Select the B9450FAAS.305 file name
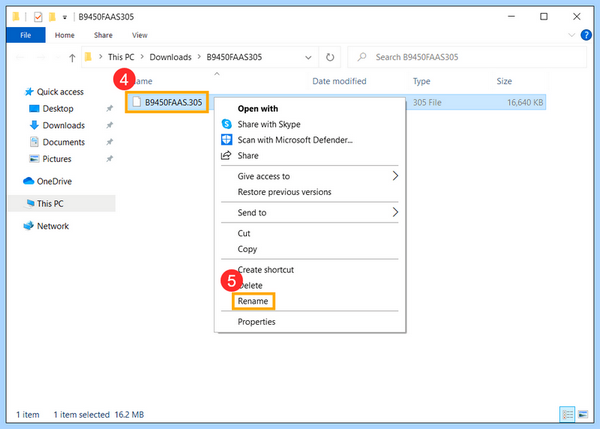The height and width of the screenshot is (429, 600). (x=173, y=102)
